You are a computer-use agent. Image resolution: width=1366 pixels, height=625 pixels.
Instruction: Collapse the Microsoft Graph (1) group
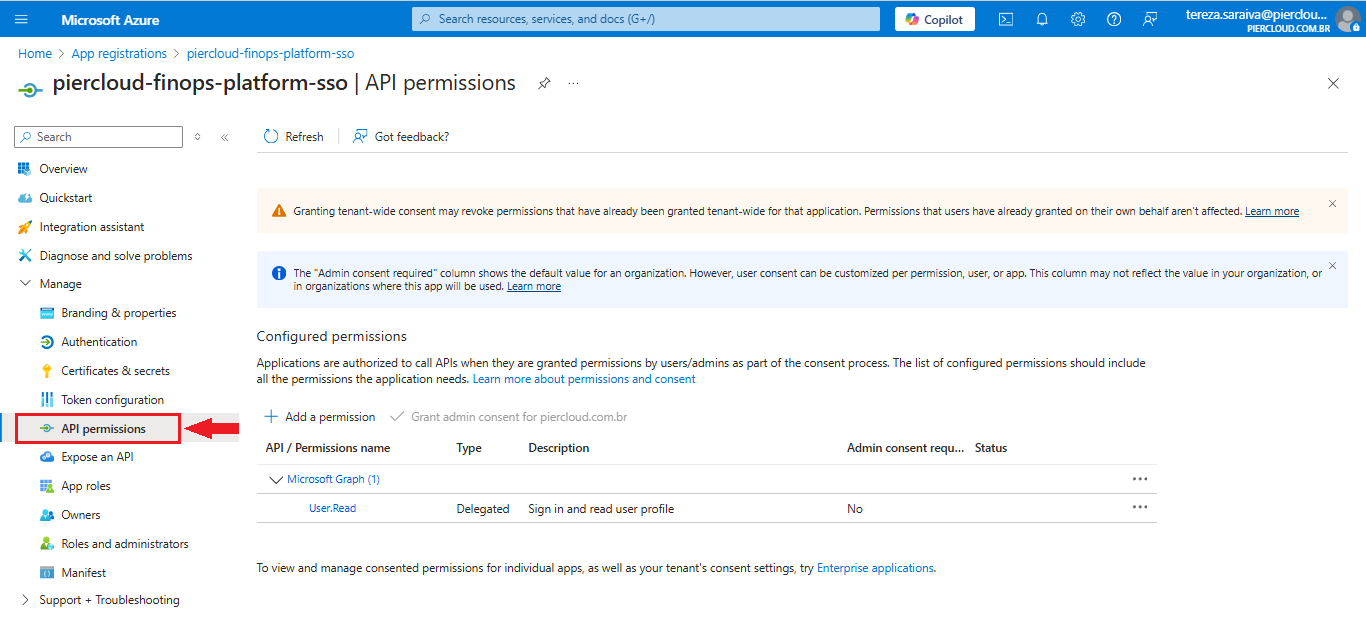coord(276,480)
